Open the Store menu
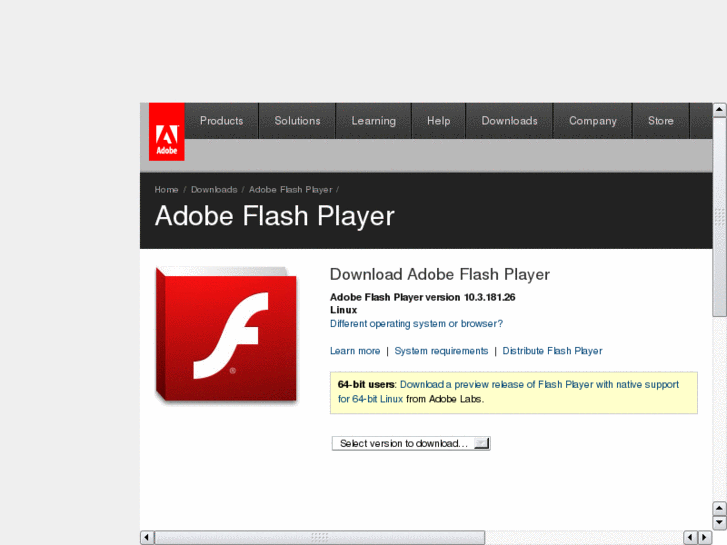The image size is (727, 545). click(661, 121)
